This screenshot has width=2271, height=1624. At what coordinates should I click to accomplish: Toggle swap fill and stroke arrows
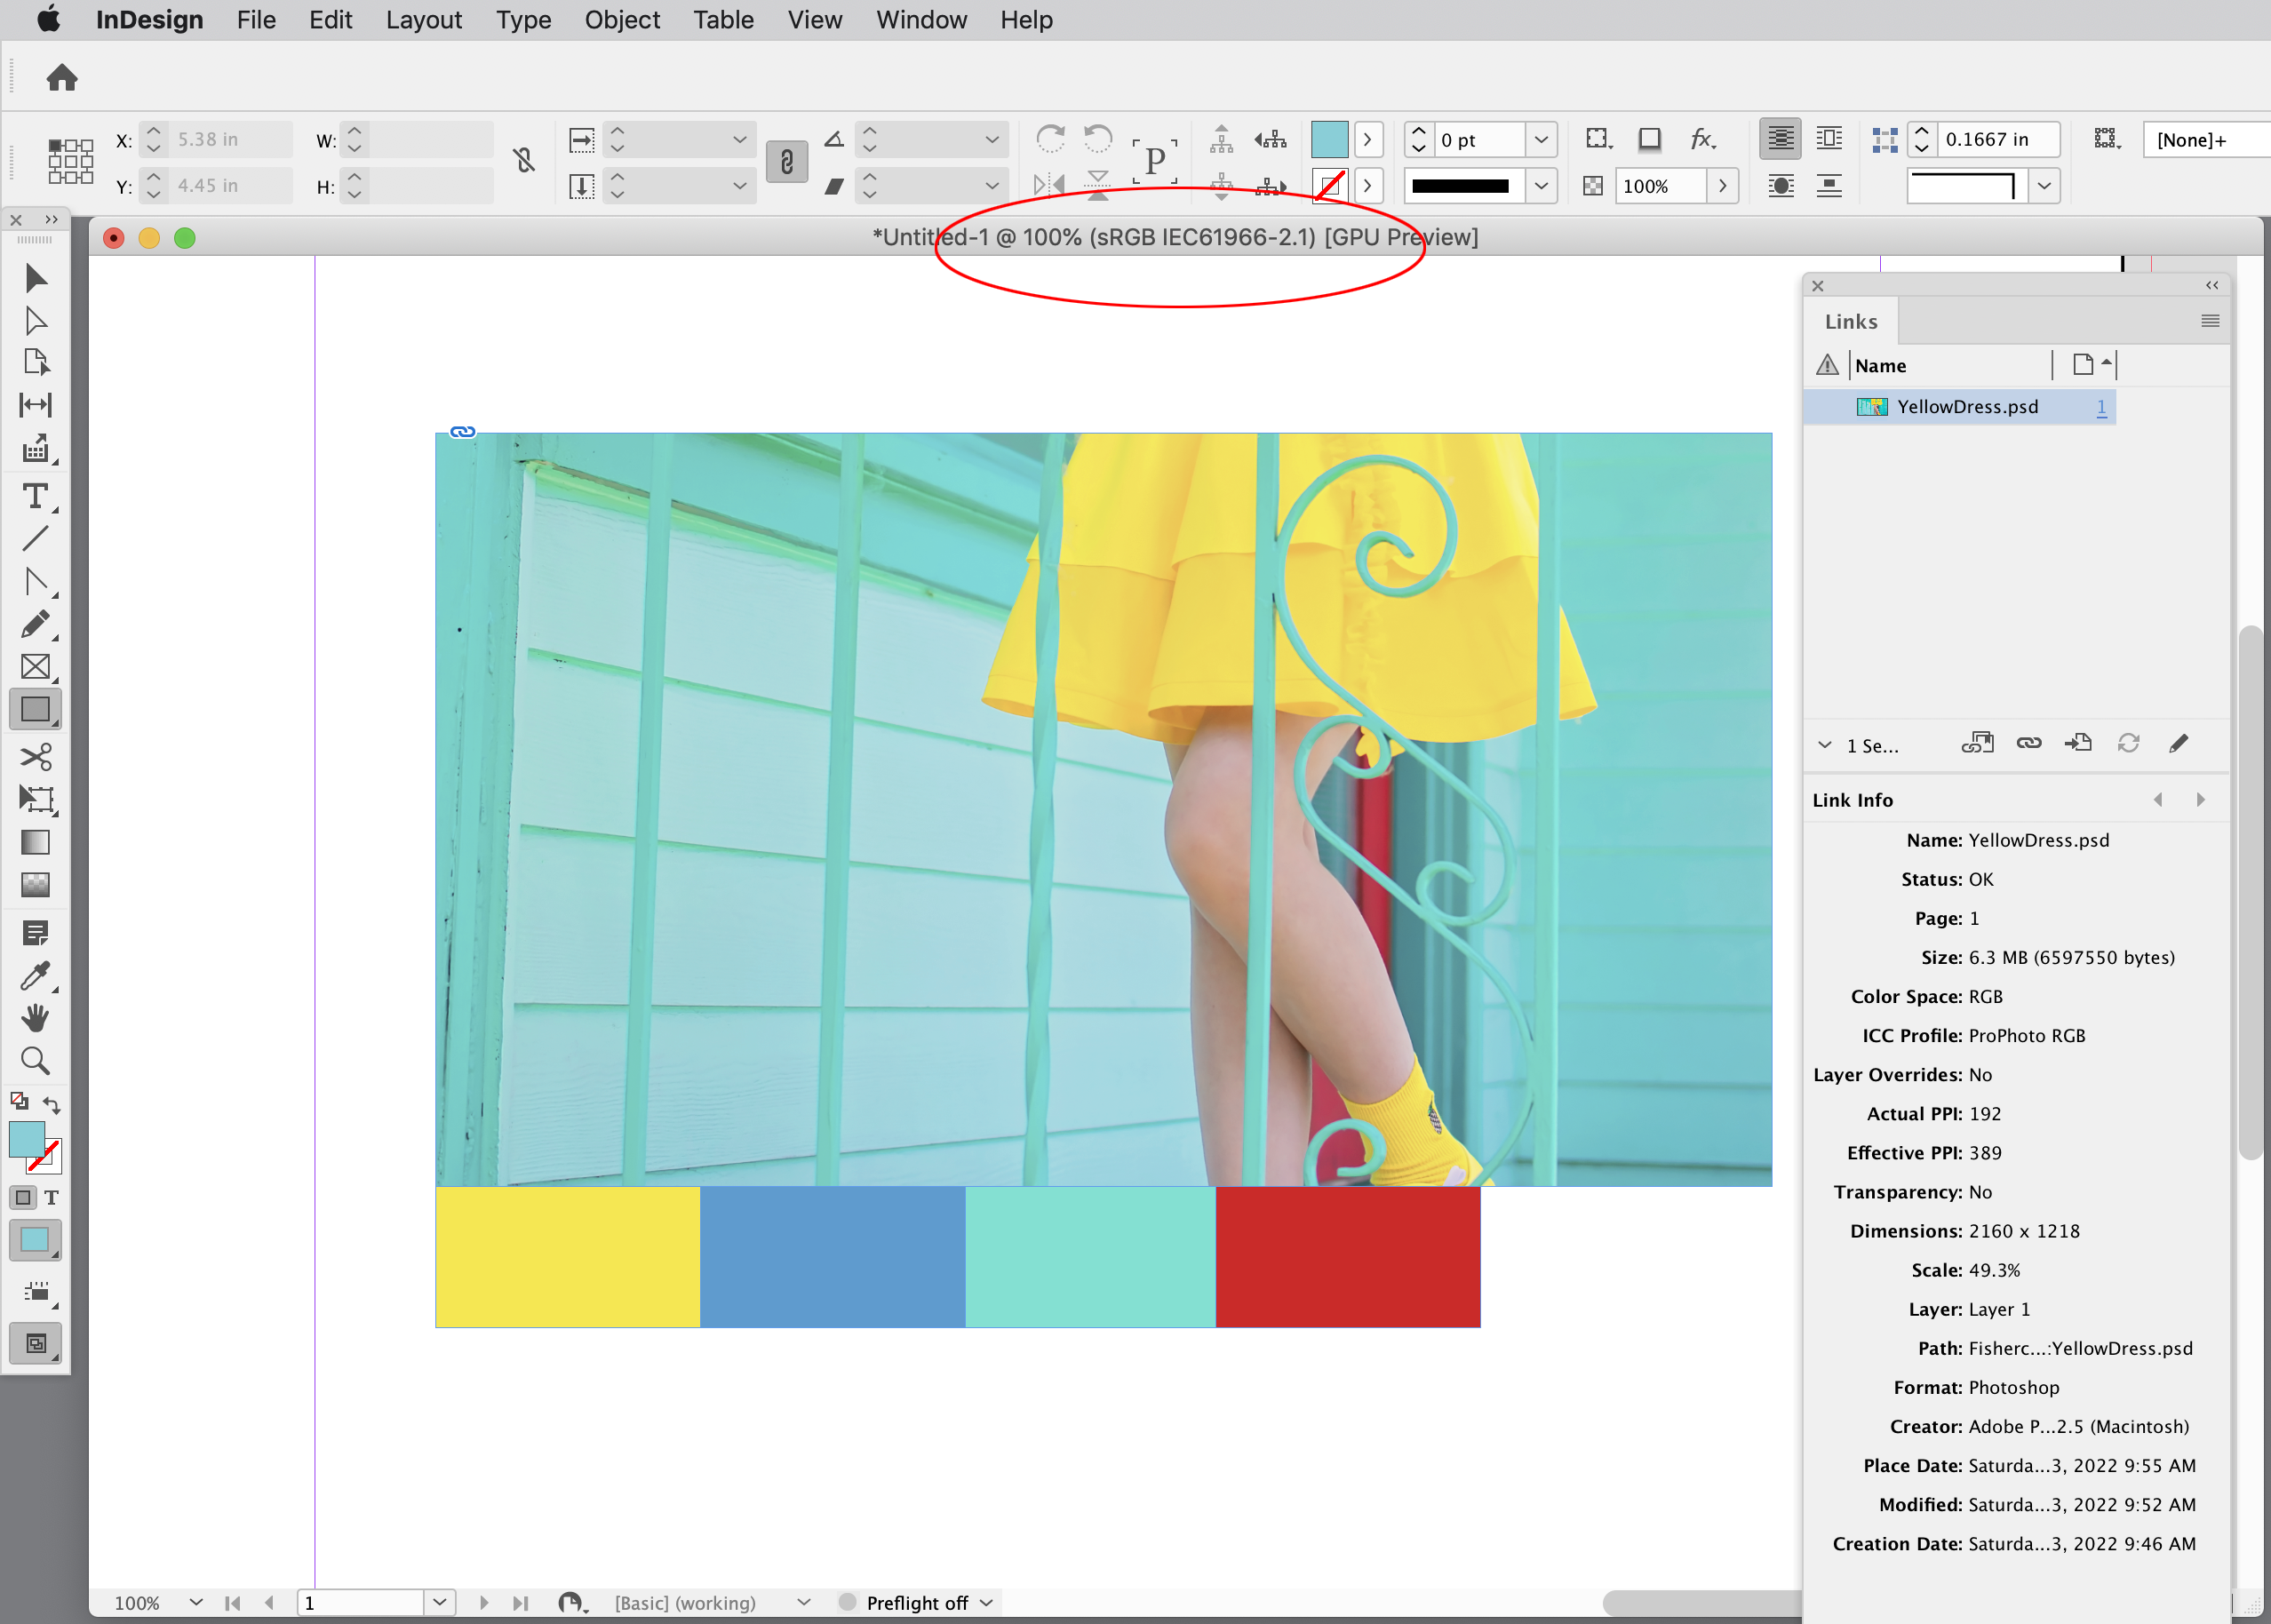pyautogui.click(x=52, y=1103)
